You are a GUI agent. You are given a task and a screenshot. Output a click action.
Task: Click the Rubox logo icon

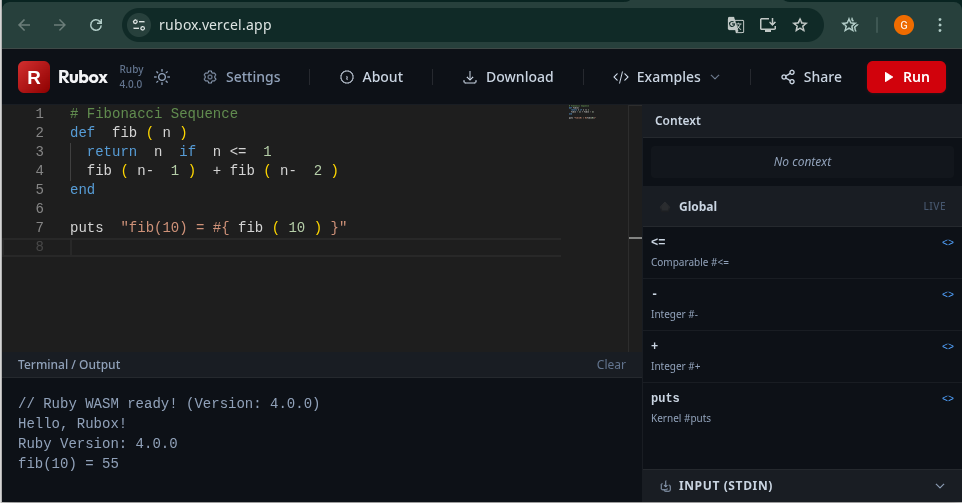point(34,77)
